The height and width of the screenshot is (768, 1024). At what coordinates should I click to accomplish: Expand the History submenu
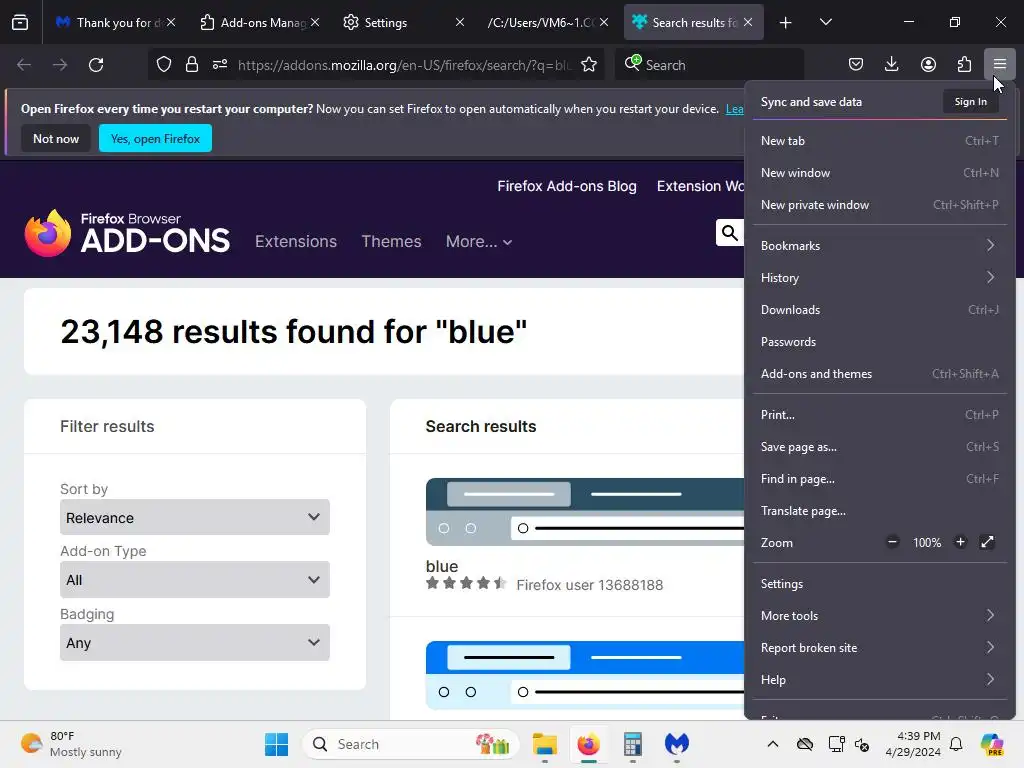879,278
